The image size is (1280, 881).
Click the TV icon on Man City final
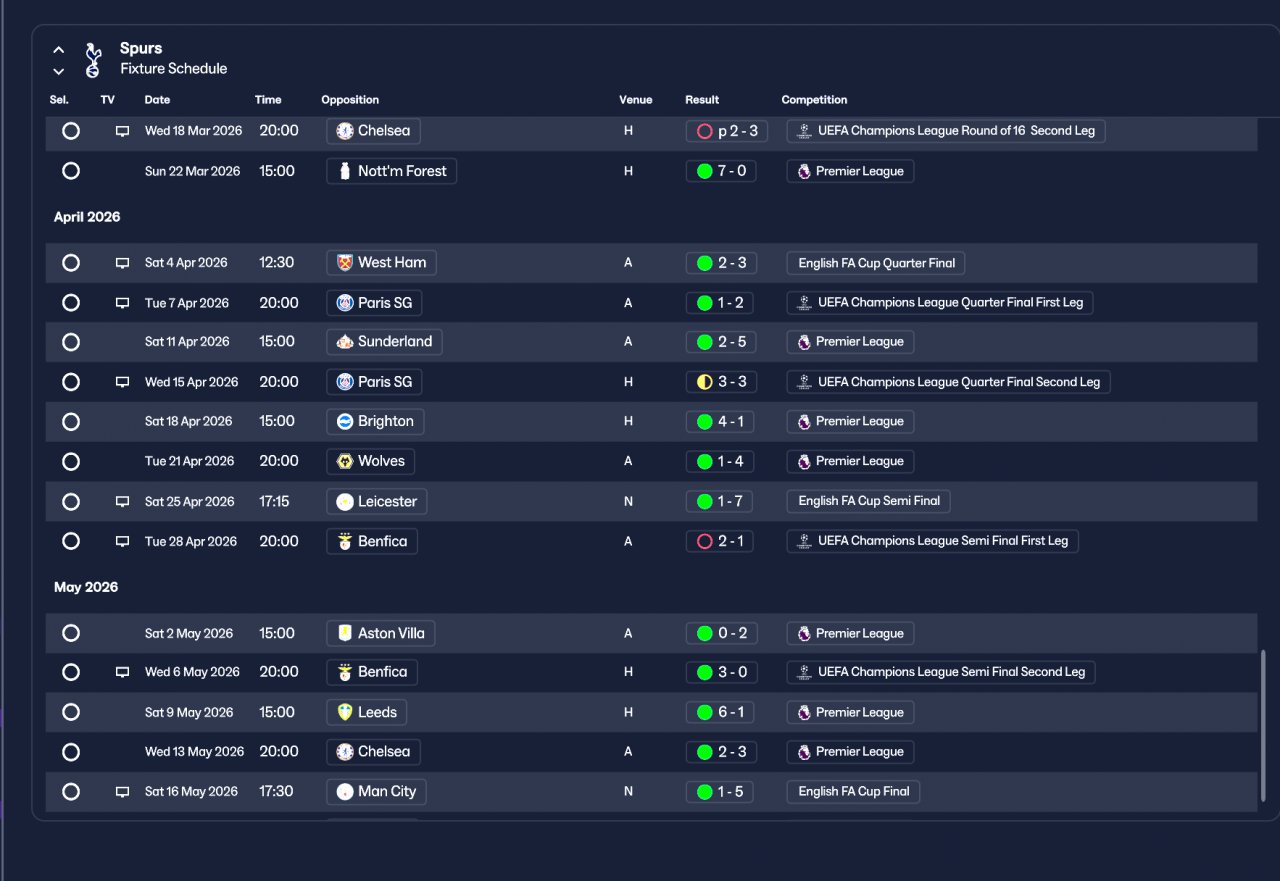[122, 792]
